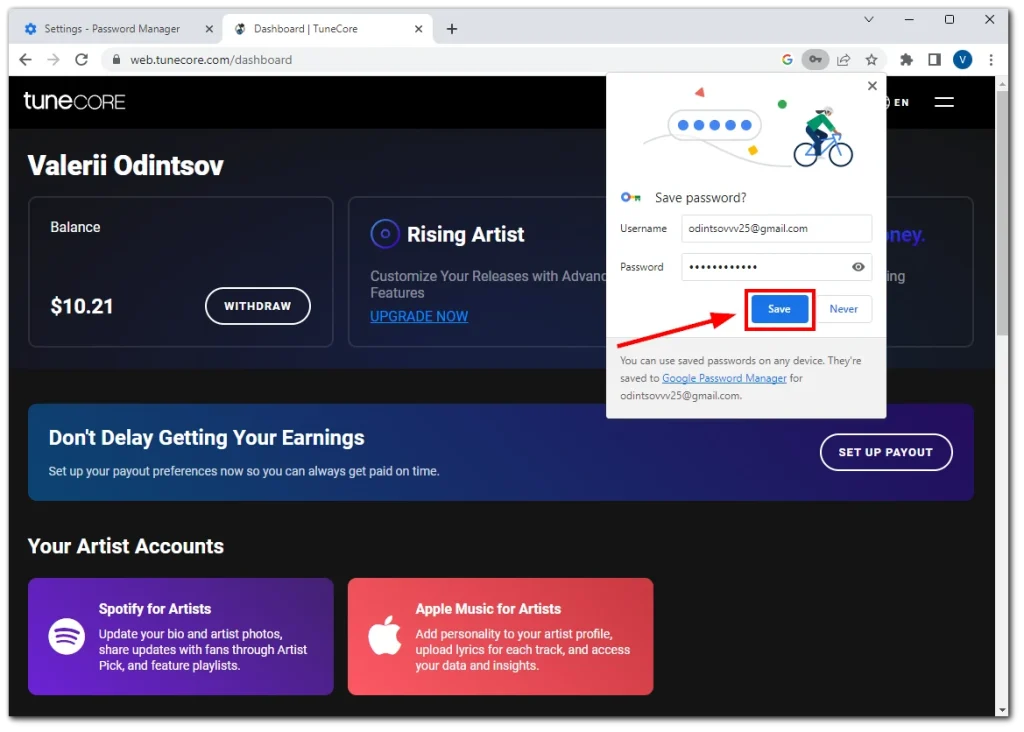
Task: Click the address bar URL
Action: 210,59
